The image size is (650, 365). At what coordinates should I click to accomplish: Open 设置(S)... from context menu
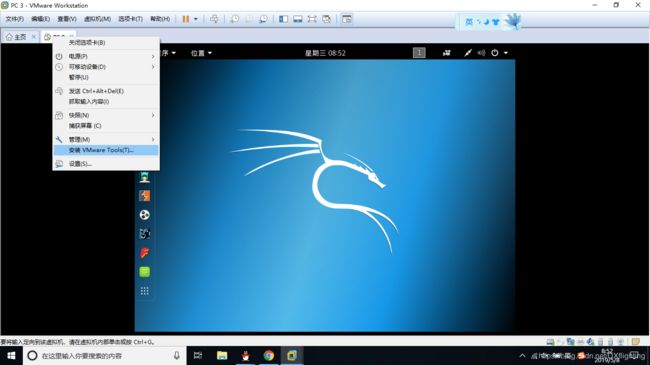point(106,164)
